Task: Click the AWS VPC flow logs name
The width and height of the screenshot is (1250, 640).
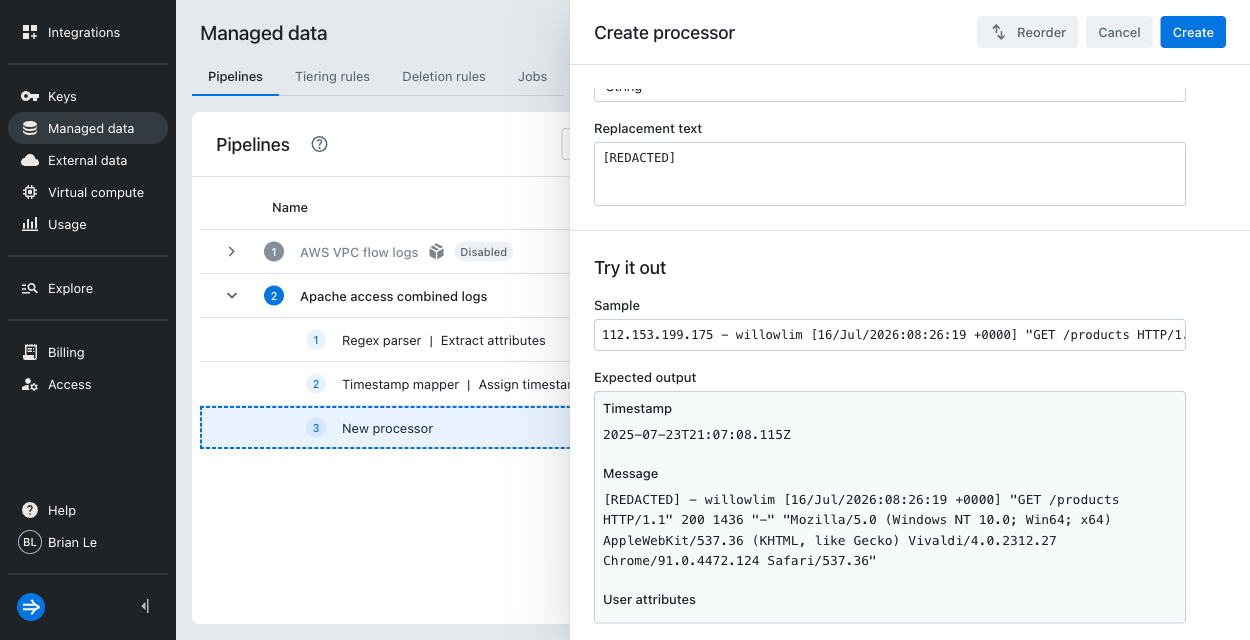Action: point(359,252)
